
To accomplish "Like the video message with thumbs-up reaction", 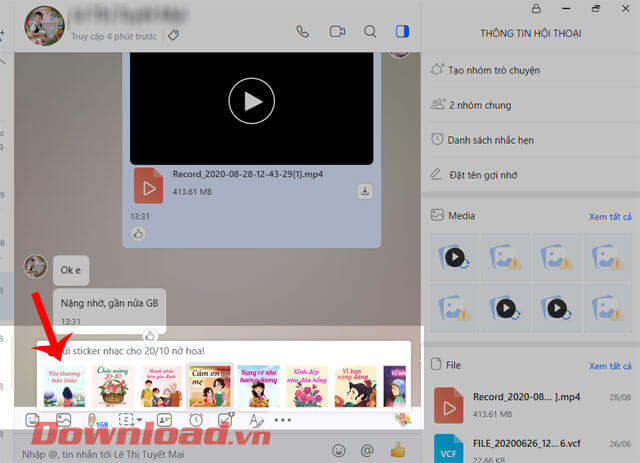I will tap(138, 234).
